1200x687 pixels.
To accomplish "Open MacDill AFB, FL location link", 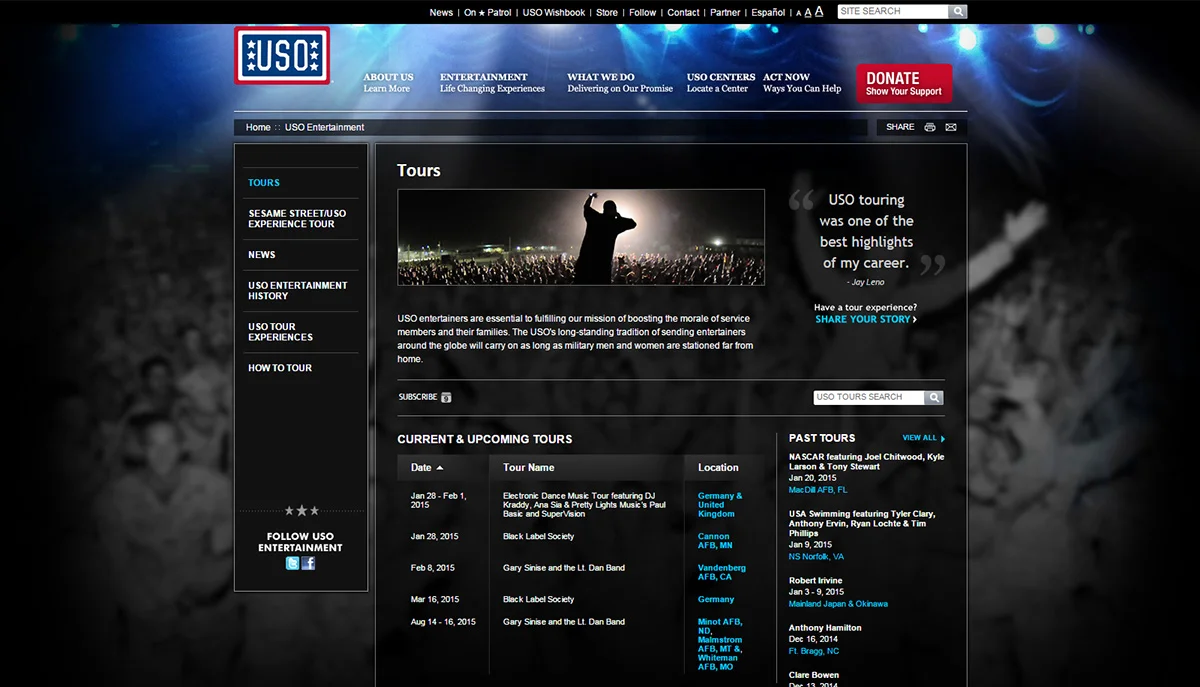I will (818, 490).
